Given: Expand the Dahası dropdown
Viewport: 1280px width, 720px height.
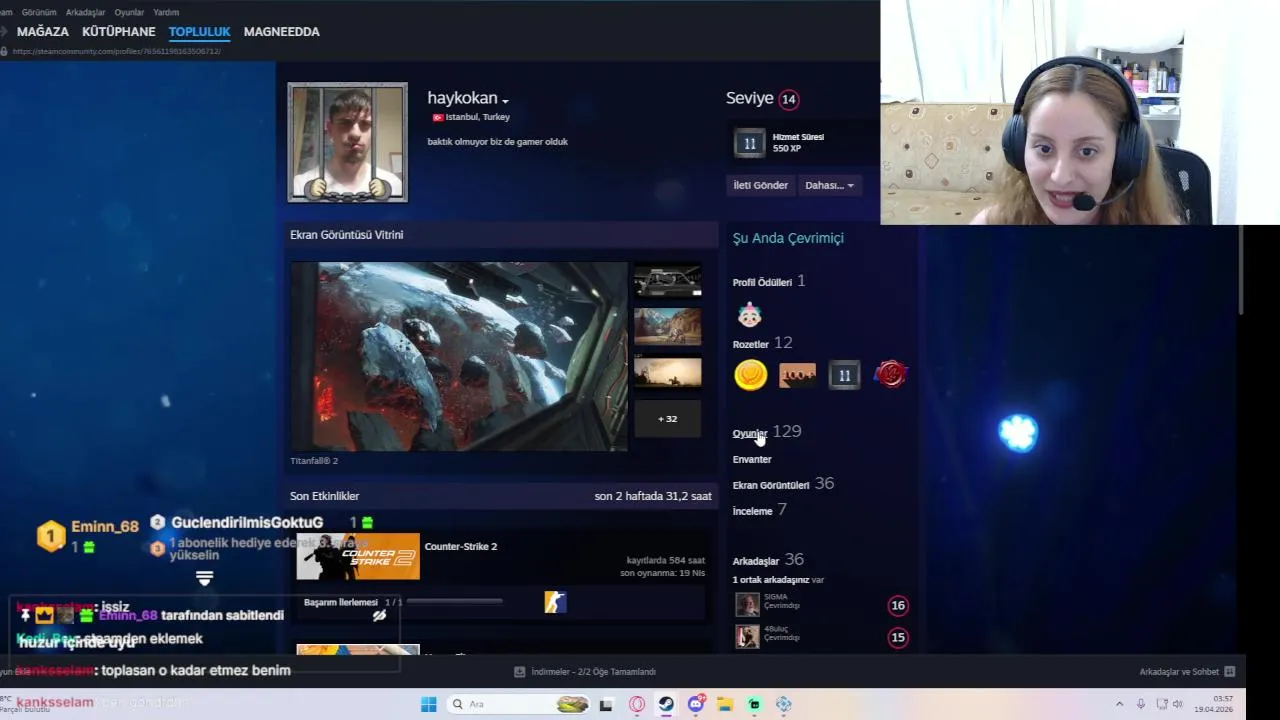Looking at the screenshot, I should (829, 185).
